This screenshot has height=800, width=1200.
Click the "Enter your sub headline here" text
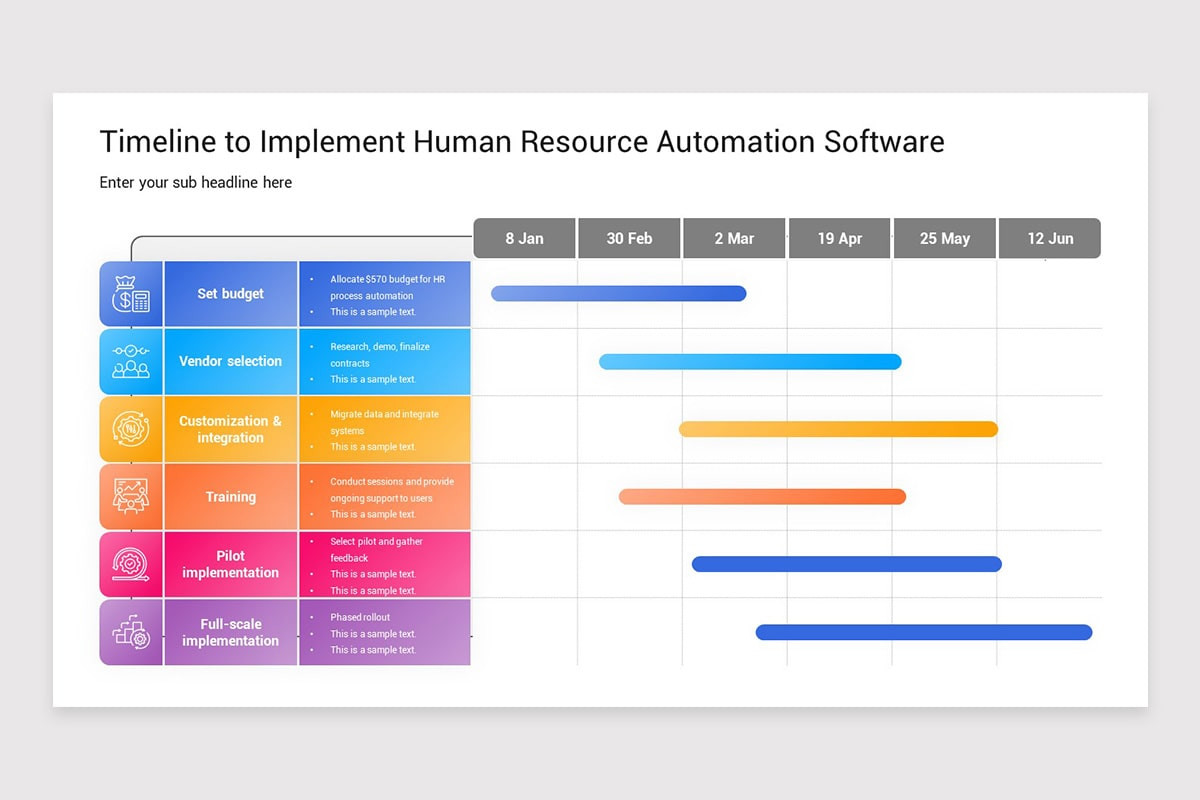[195, 182]
